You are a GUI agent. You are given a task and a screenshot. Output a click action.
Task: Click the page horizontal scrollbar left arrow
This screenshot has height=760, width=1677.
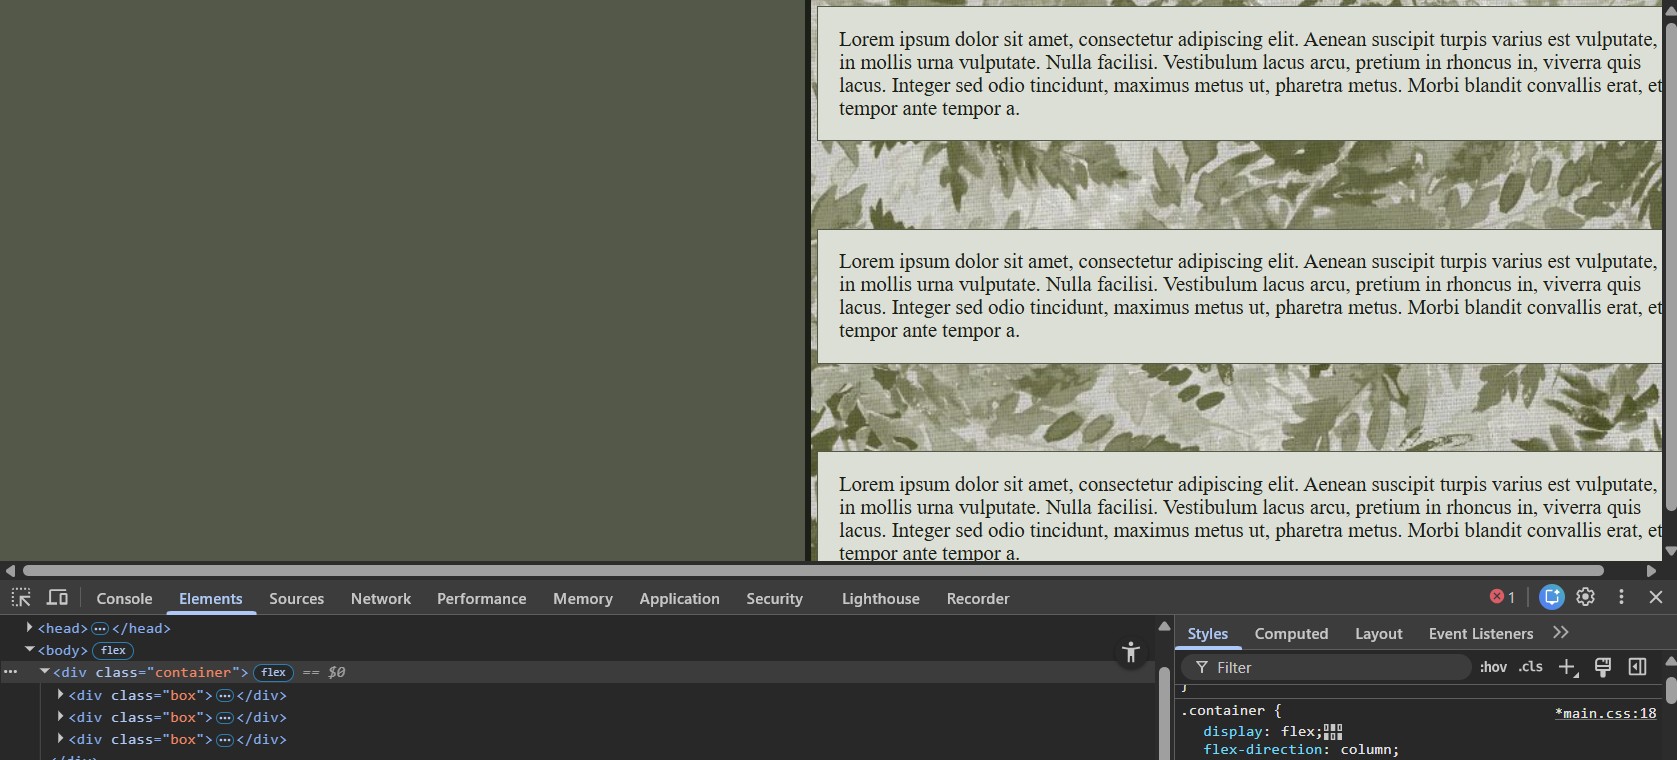pos(9,570)
